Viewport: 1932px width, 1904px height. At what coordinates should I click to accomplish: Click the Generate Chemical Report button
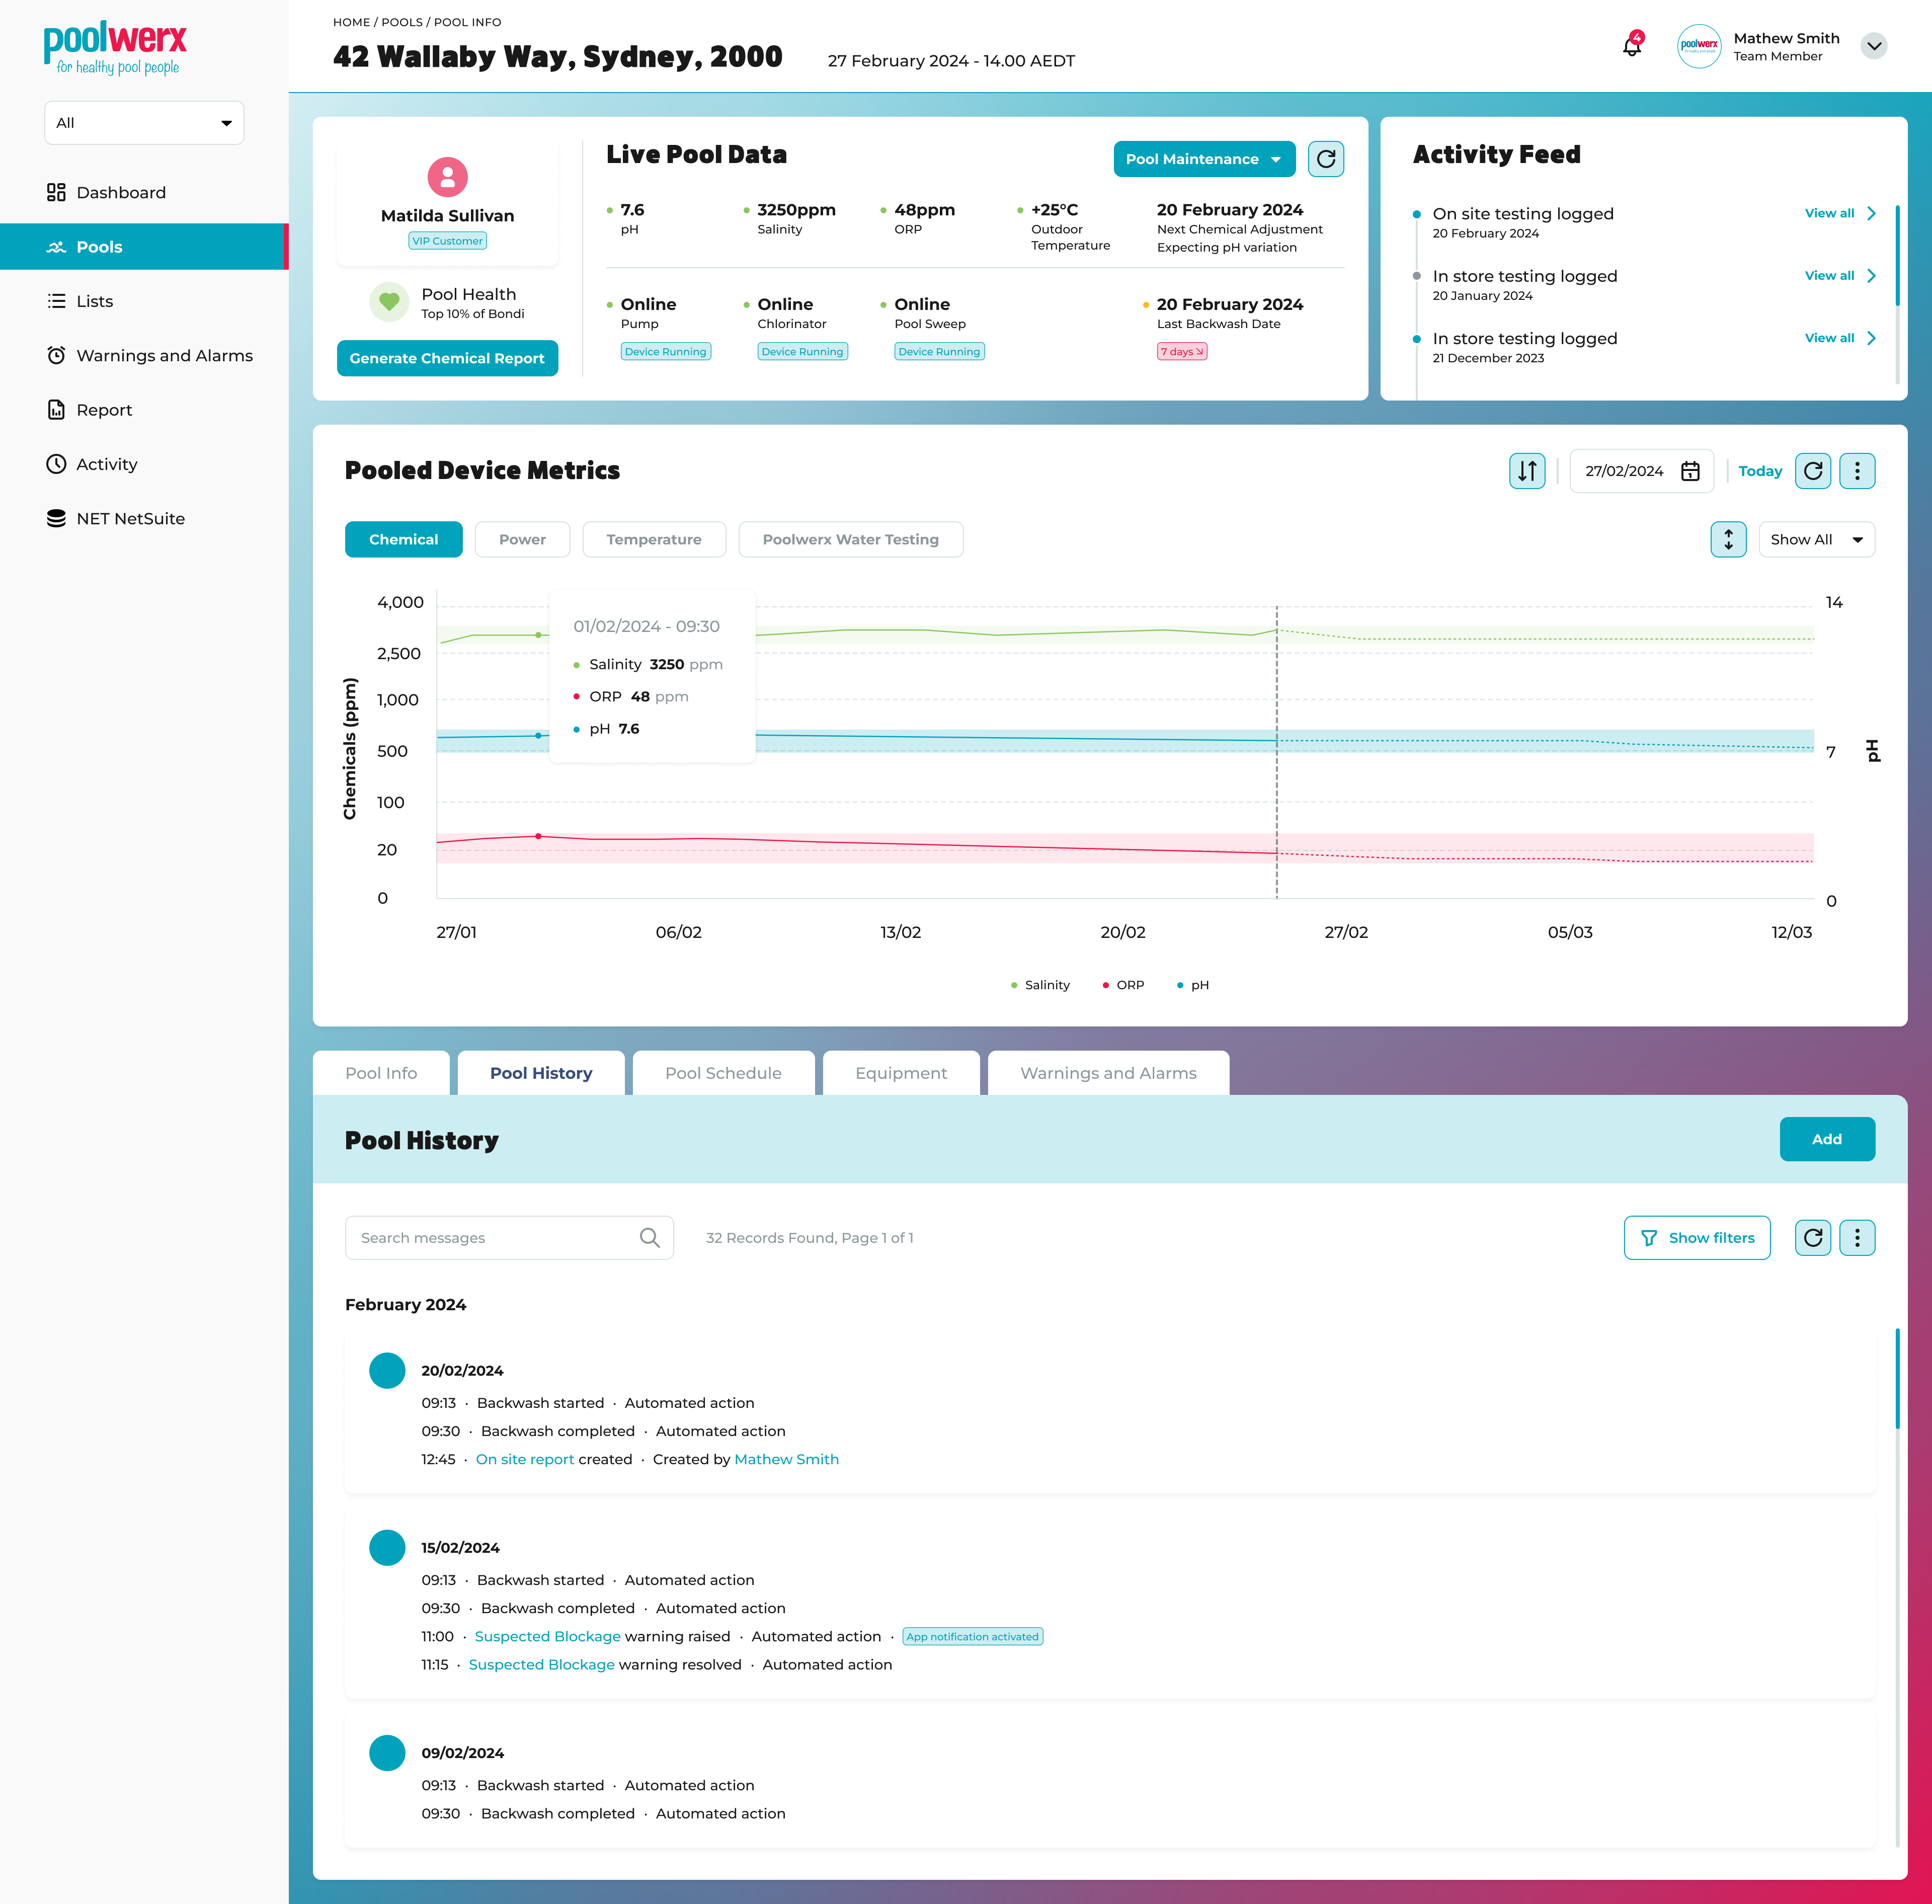coord(447,358)
